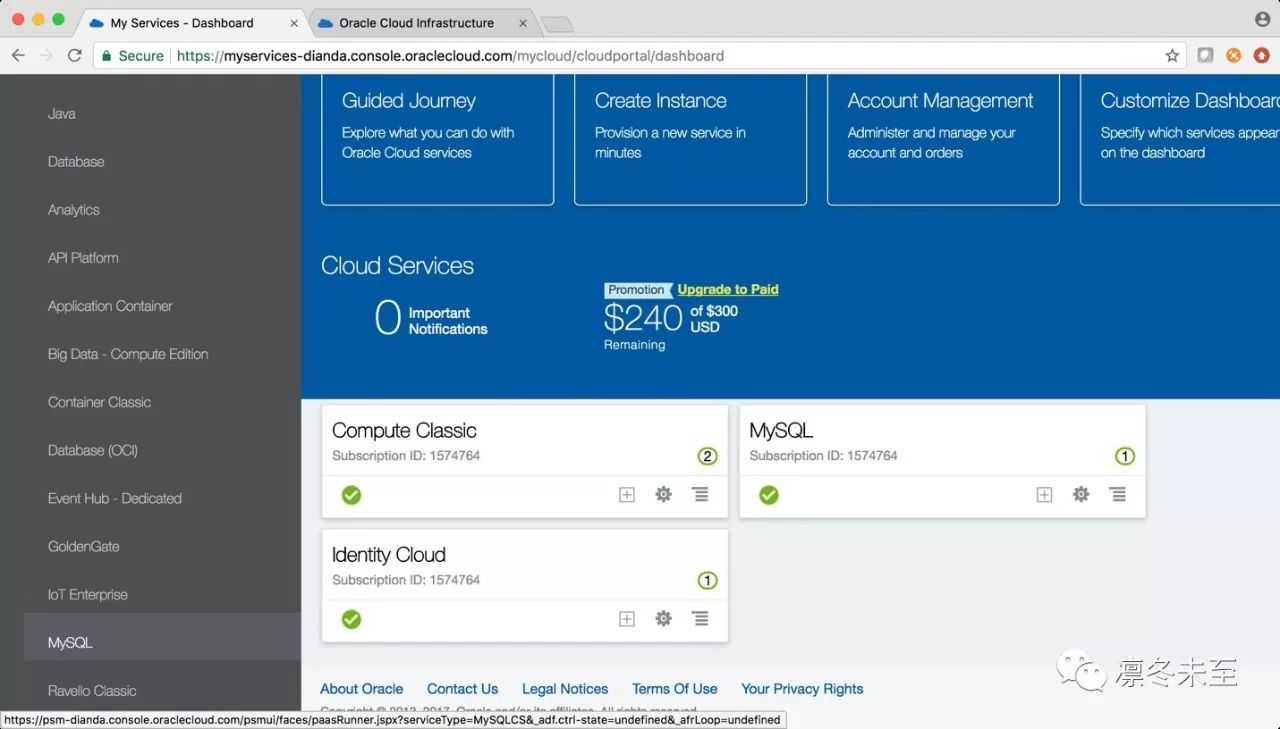
Task: Open the gear settings icon on Identity Cloud
Action: [x=663, y=618]
